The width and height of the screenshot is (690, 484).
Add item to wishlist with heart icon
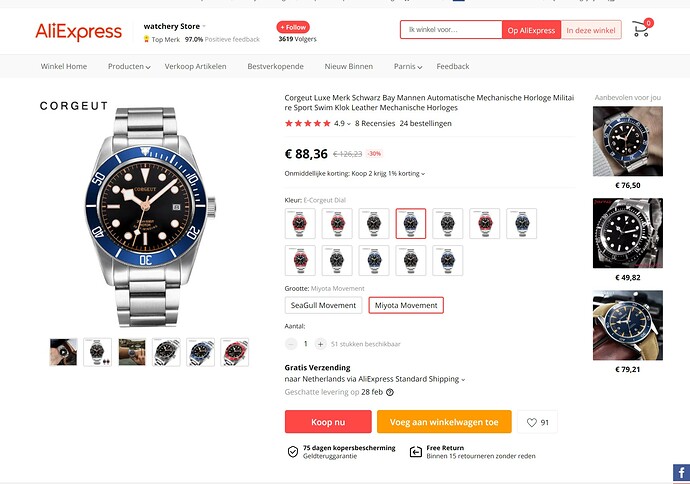click(x=538, y=422)
